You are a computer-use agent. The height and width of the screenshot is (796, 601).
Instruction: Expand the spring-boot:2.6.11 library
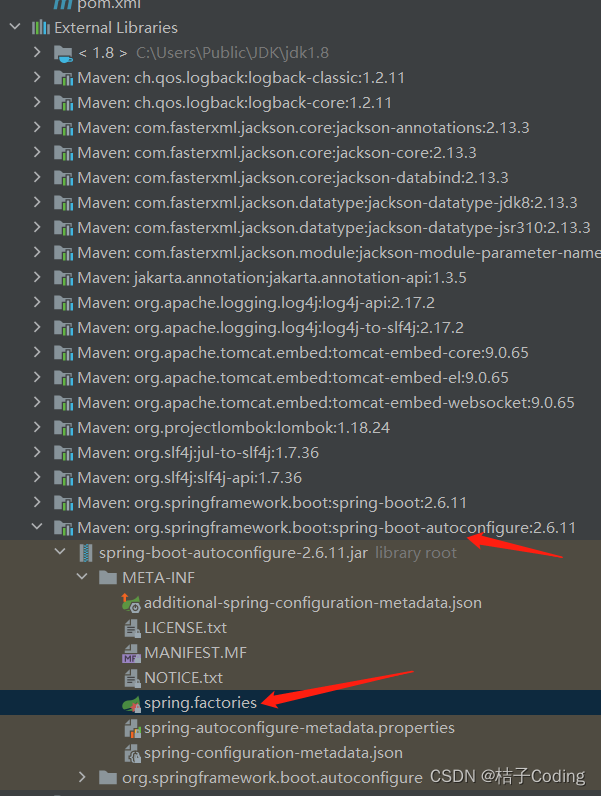coord(37,502)
